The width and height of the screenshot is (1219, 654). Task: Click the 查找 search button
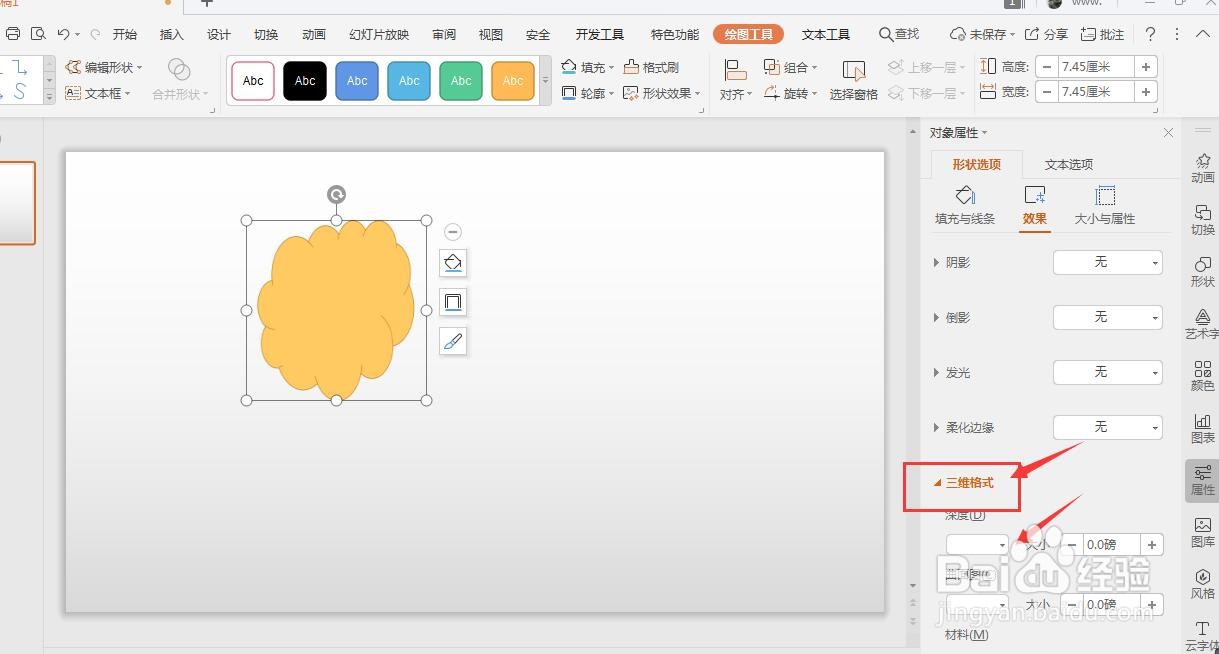899,34
